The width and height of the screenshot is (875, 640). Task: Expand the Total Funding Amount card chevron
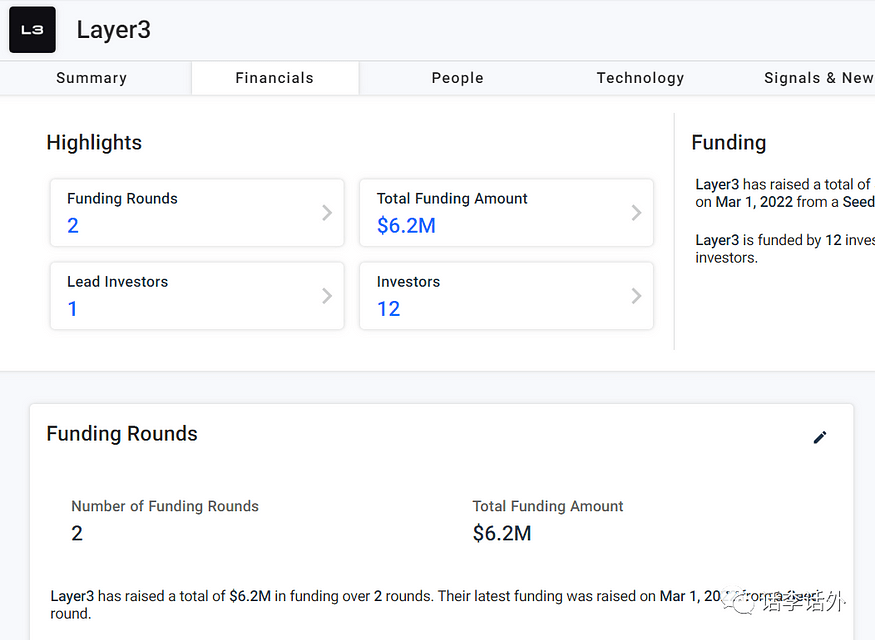pyautogui.click(x=636, y=212)
